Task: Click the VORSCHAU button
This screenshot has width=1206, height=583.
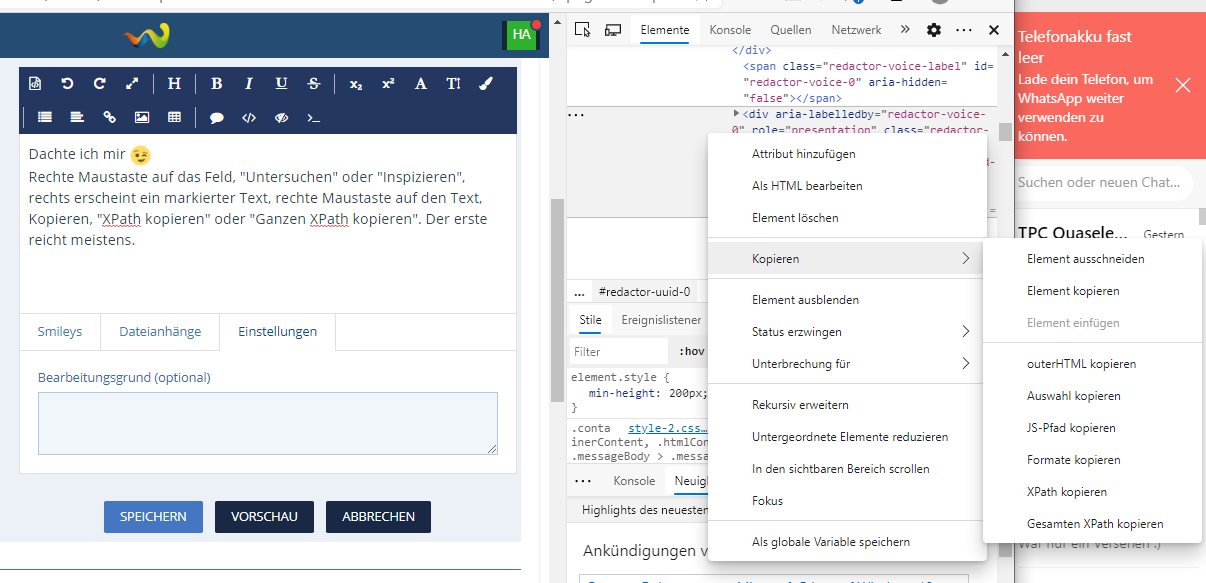Action: (264, 517)
